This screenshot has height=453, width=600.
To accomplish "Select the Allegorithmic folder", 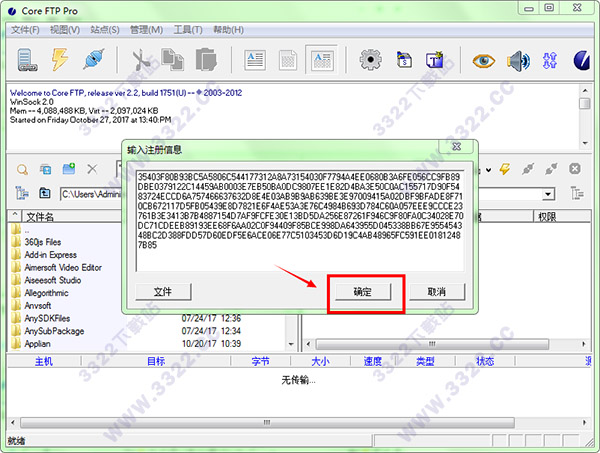I will (46, 293).
